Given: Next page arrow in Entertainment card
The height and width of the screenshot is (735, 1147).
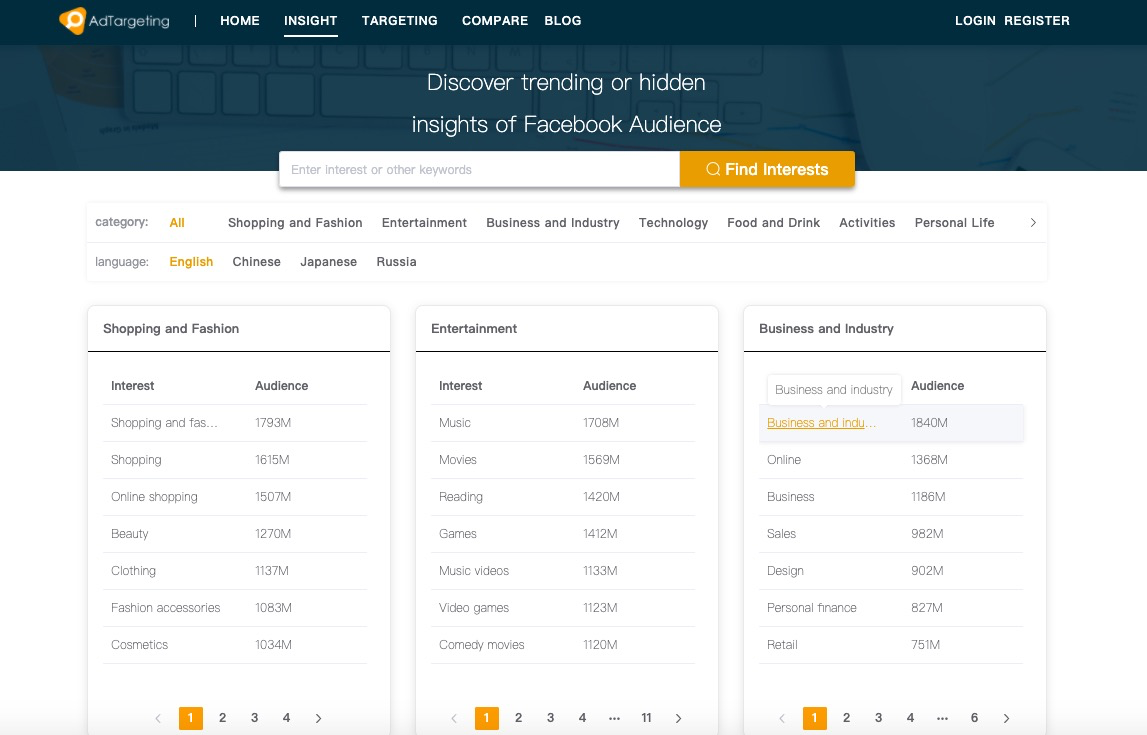Looking at the screenshot, I should (x=678, y=718).
